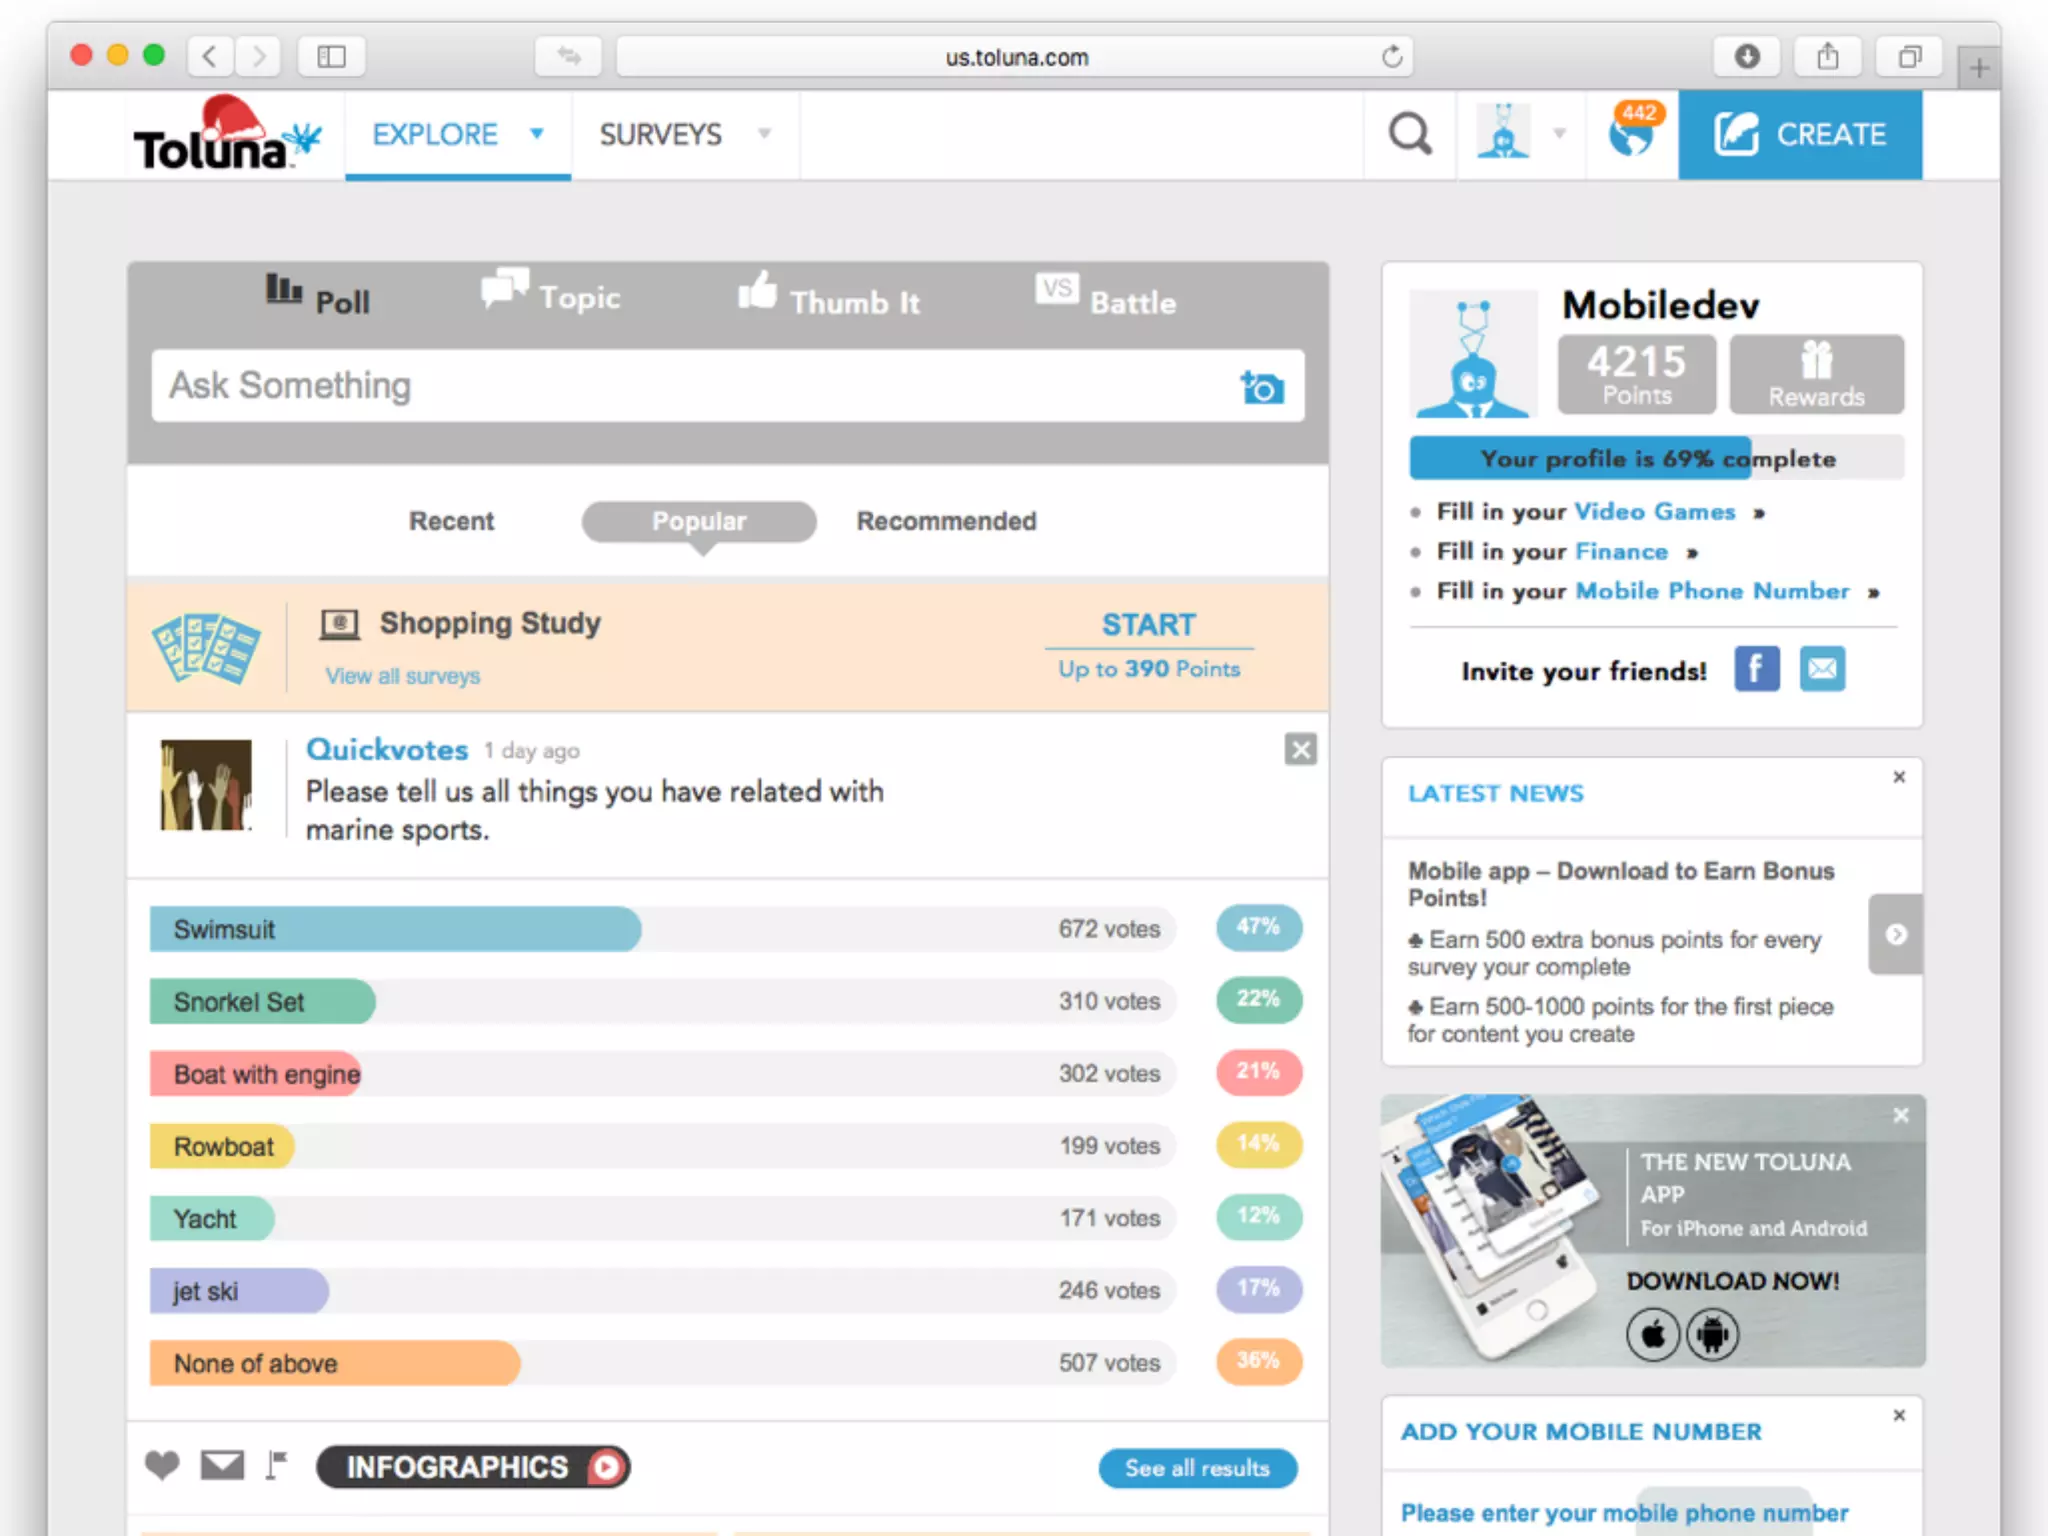Switch to the Recommended feed filter
Screen dimensions: 2048x1536
[x=946, y=521]
